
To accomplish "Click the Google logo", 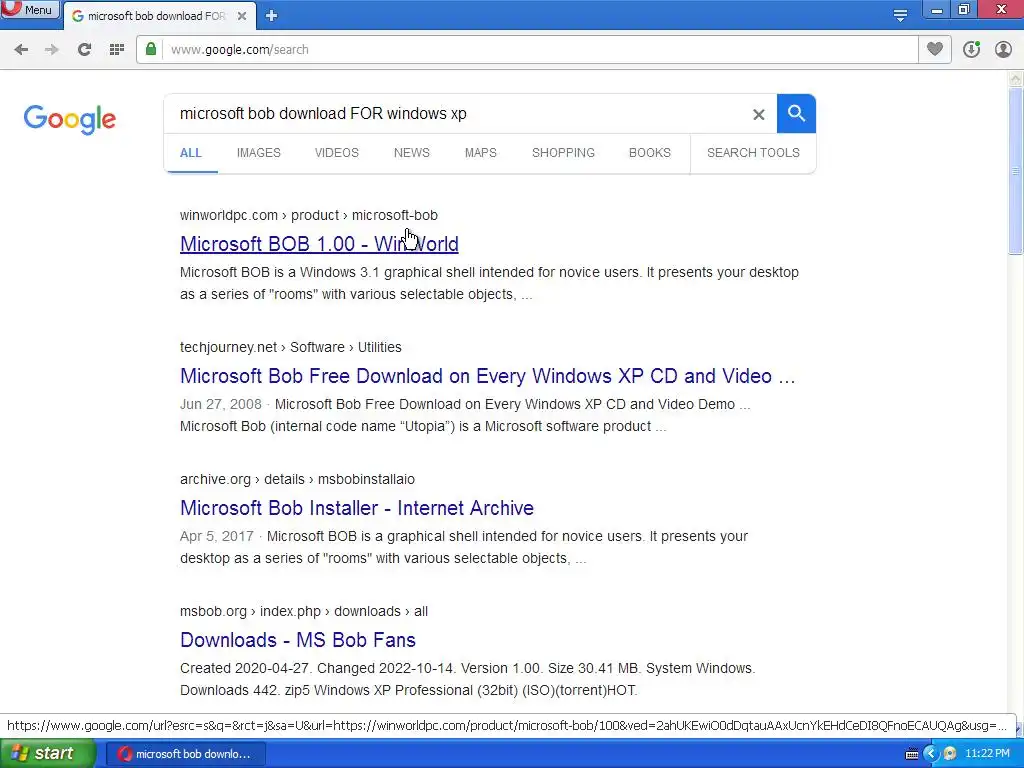I will (70, 120).
